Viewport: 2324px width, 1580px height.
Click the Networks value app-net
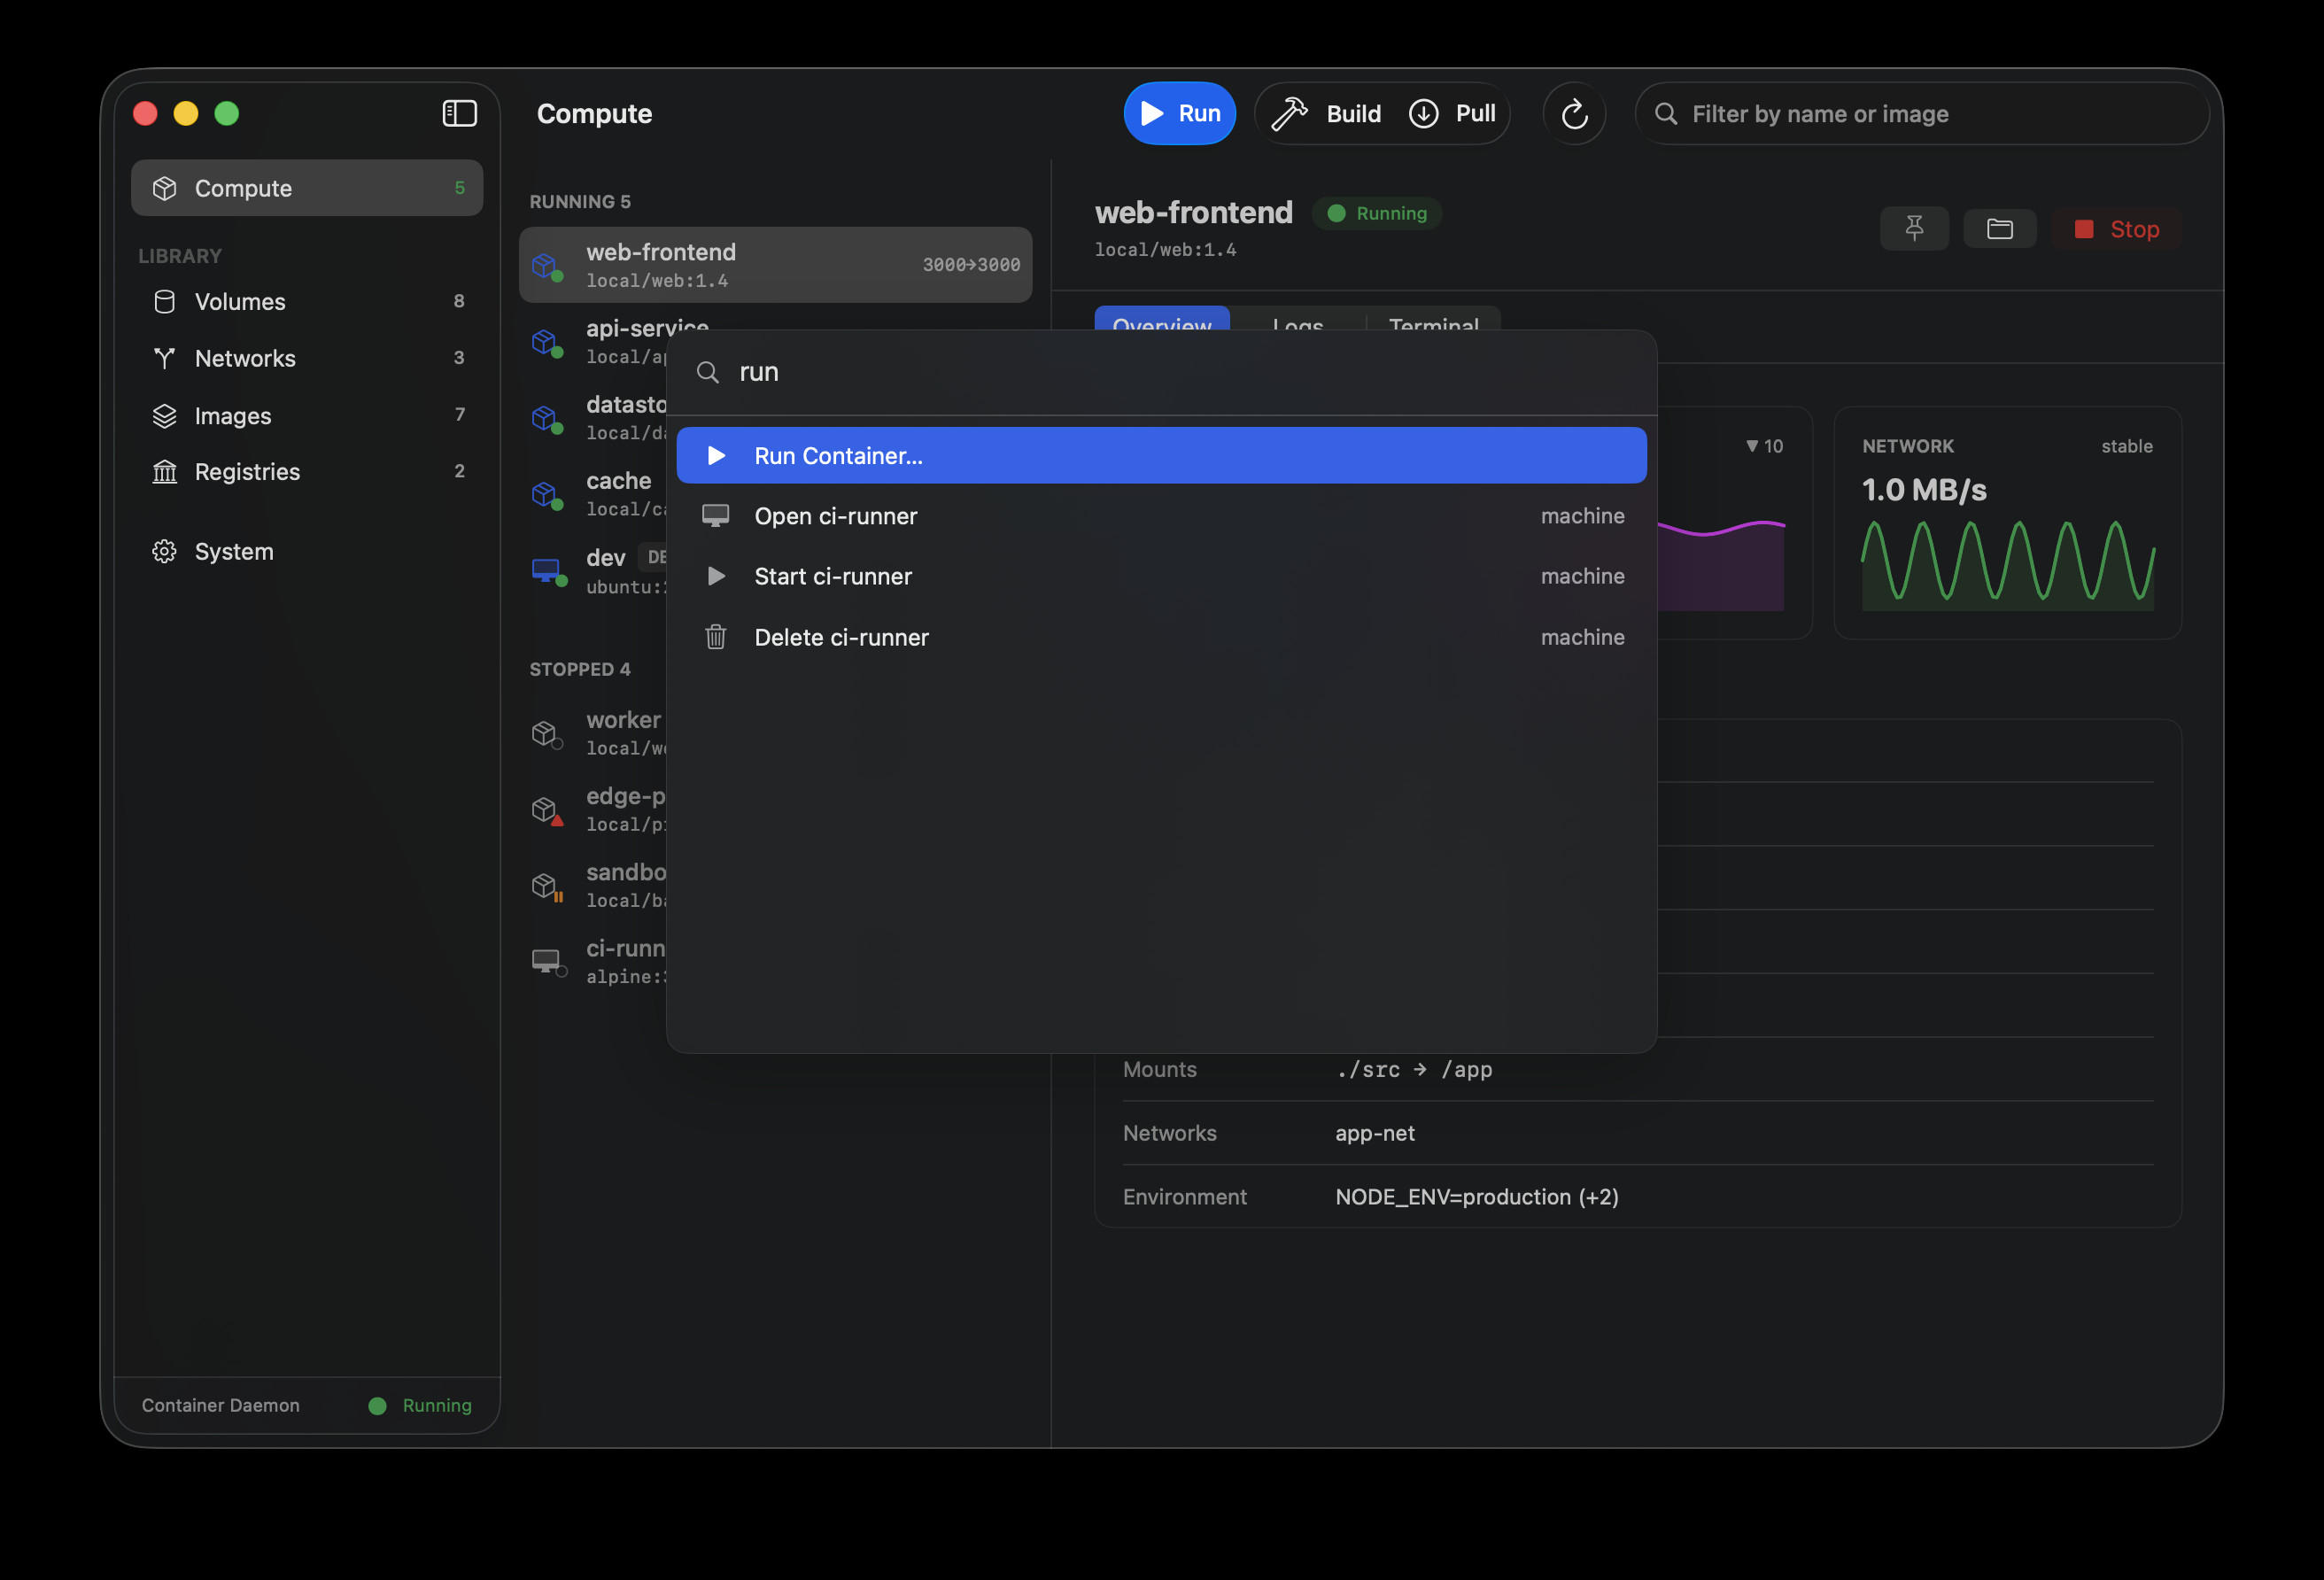(1375, 1133)
